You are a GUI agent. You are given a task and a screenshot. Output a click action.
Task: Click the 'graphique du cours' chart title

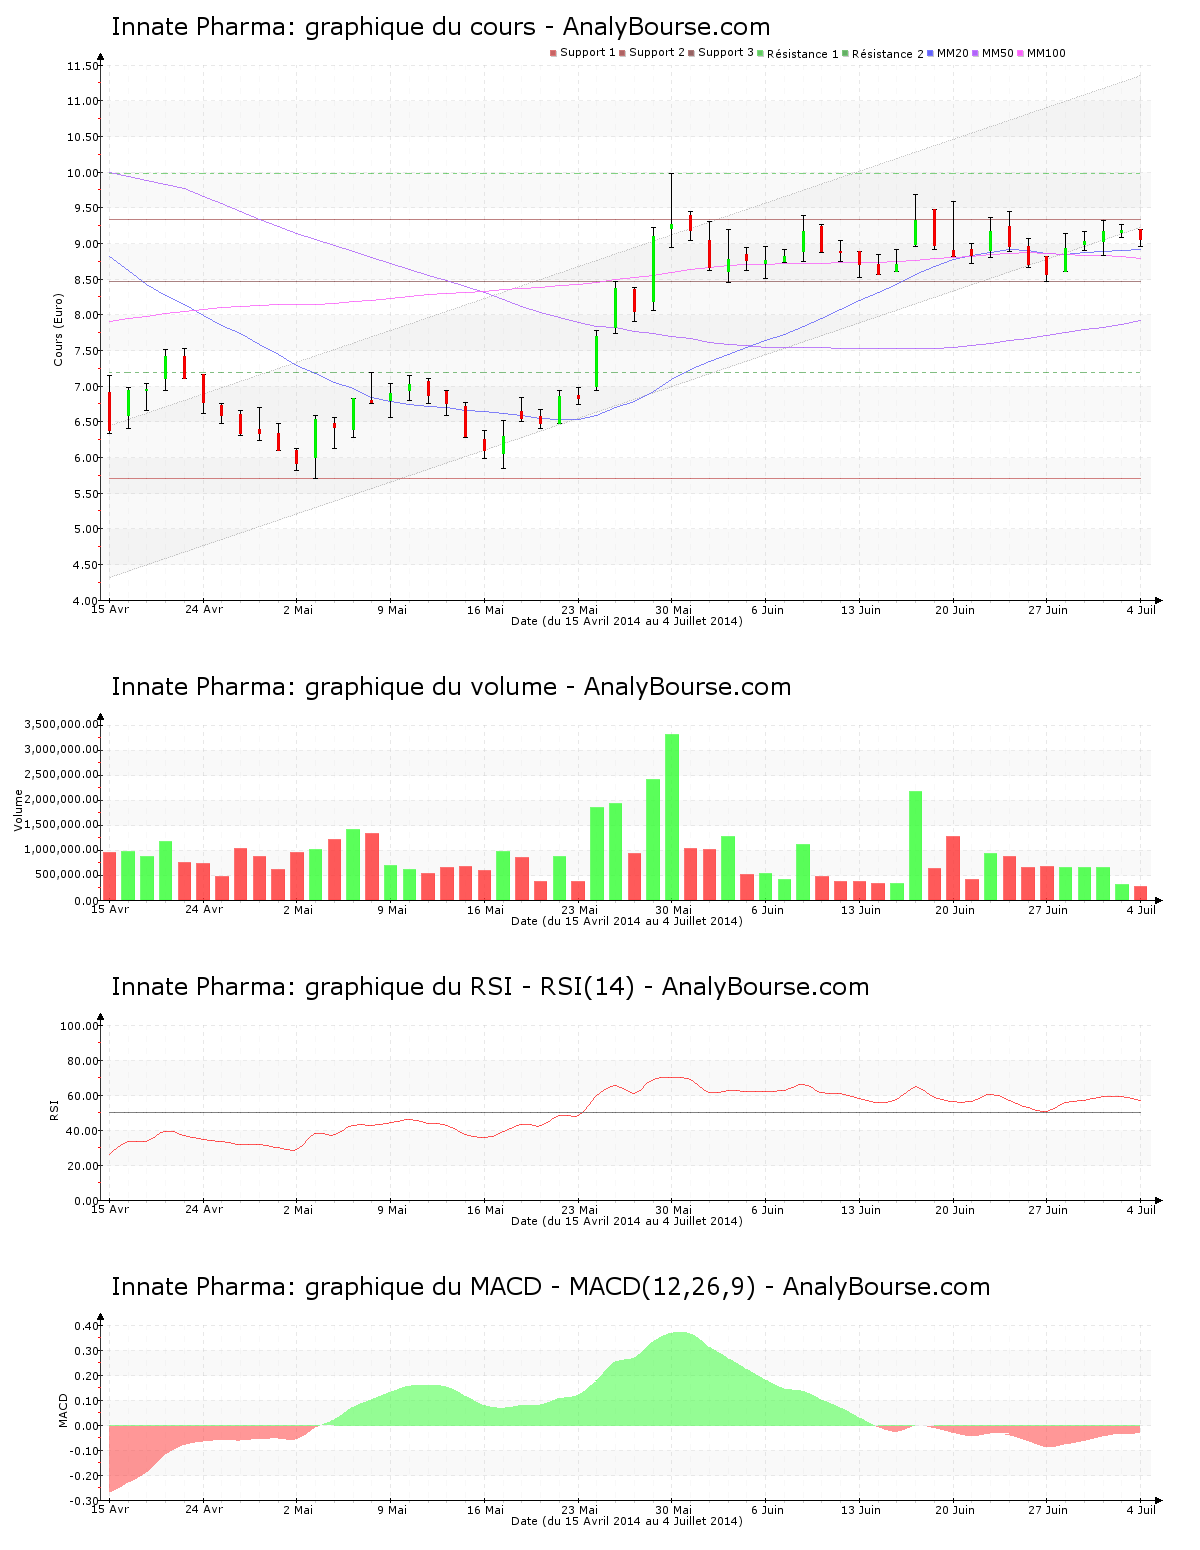click(440, 27)
